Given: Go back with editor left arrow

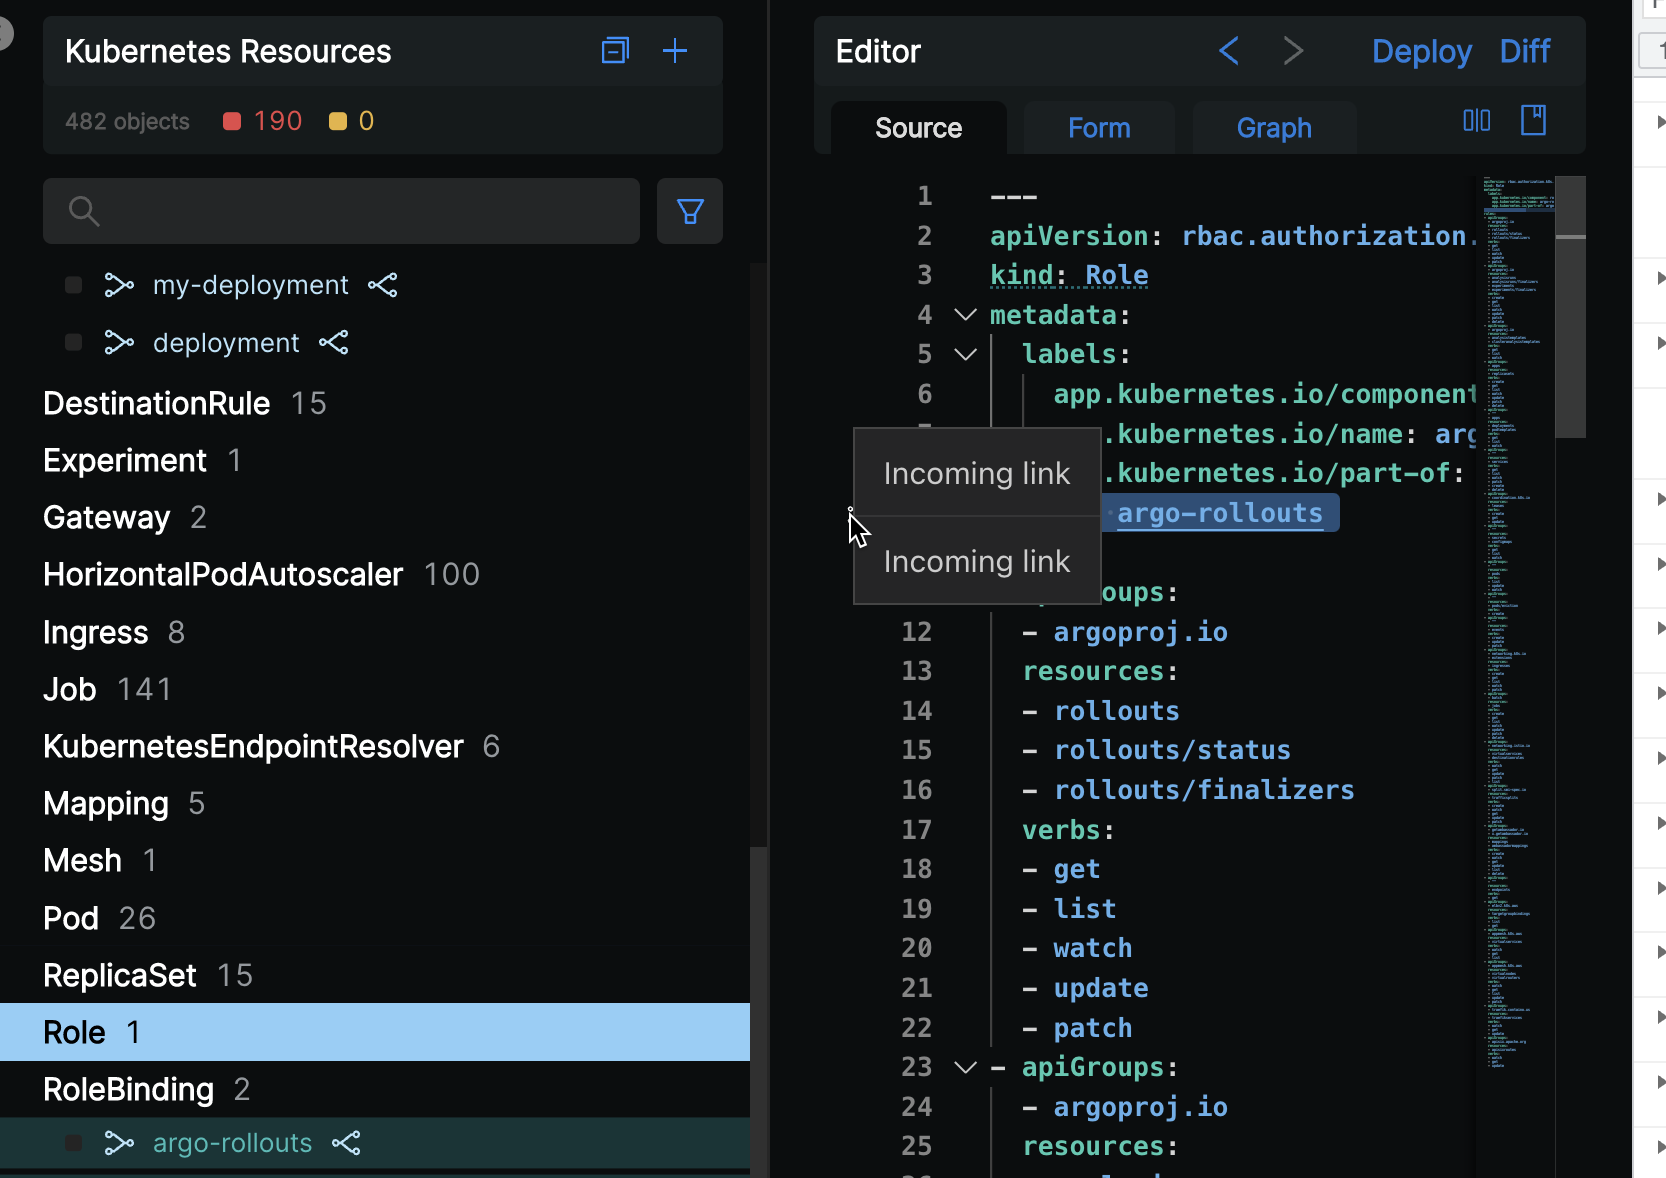Looking at the screenshot, I should point(1229,51).
